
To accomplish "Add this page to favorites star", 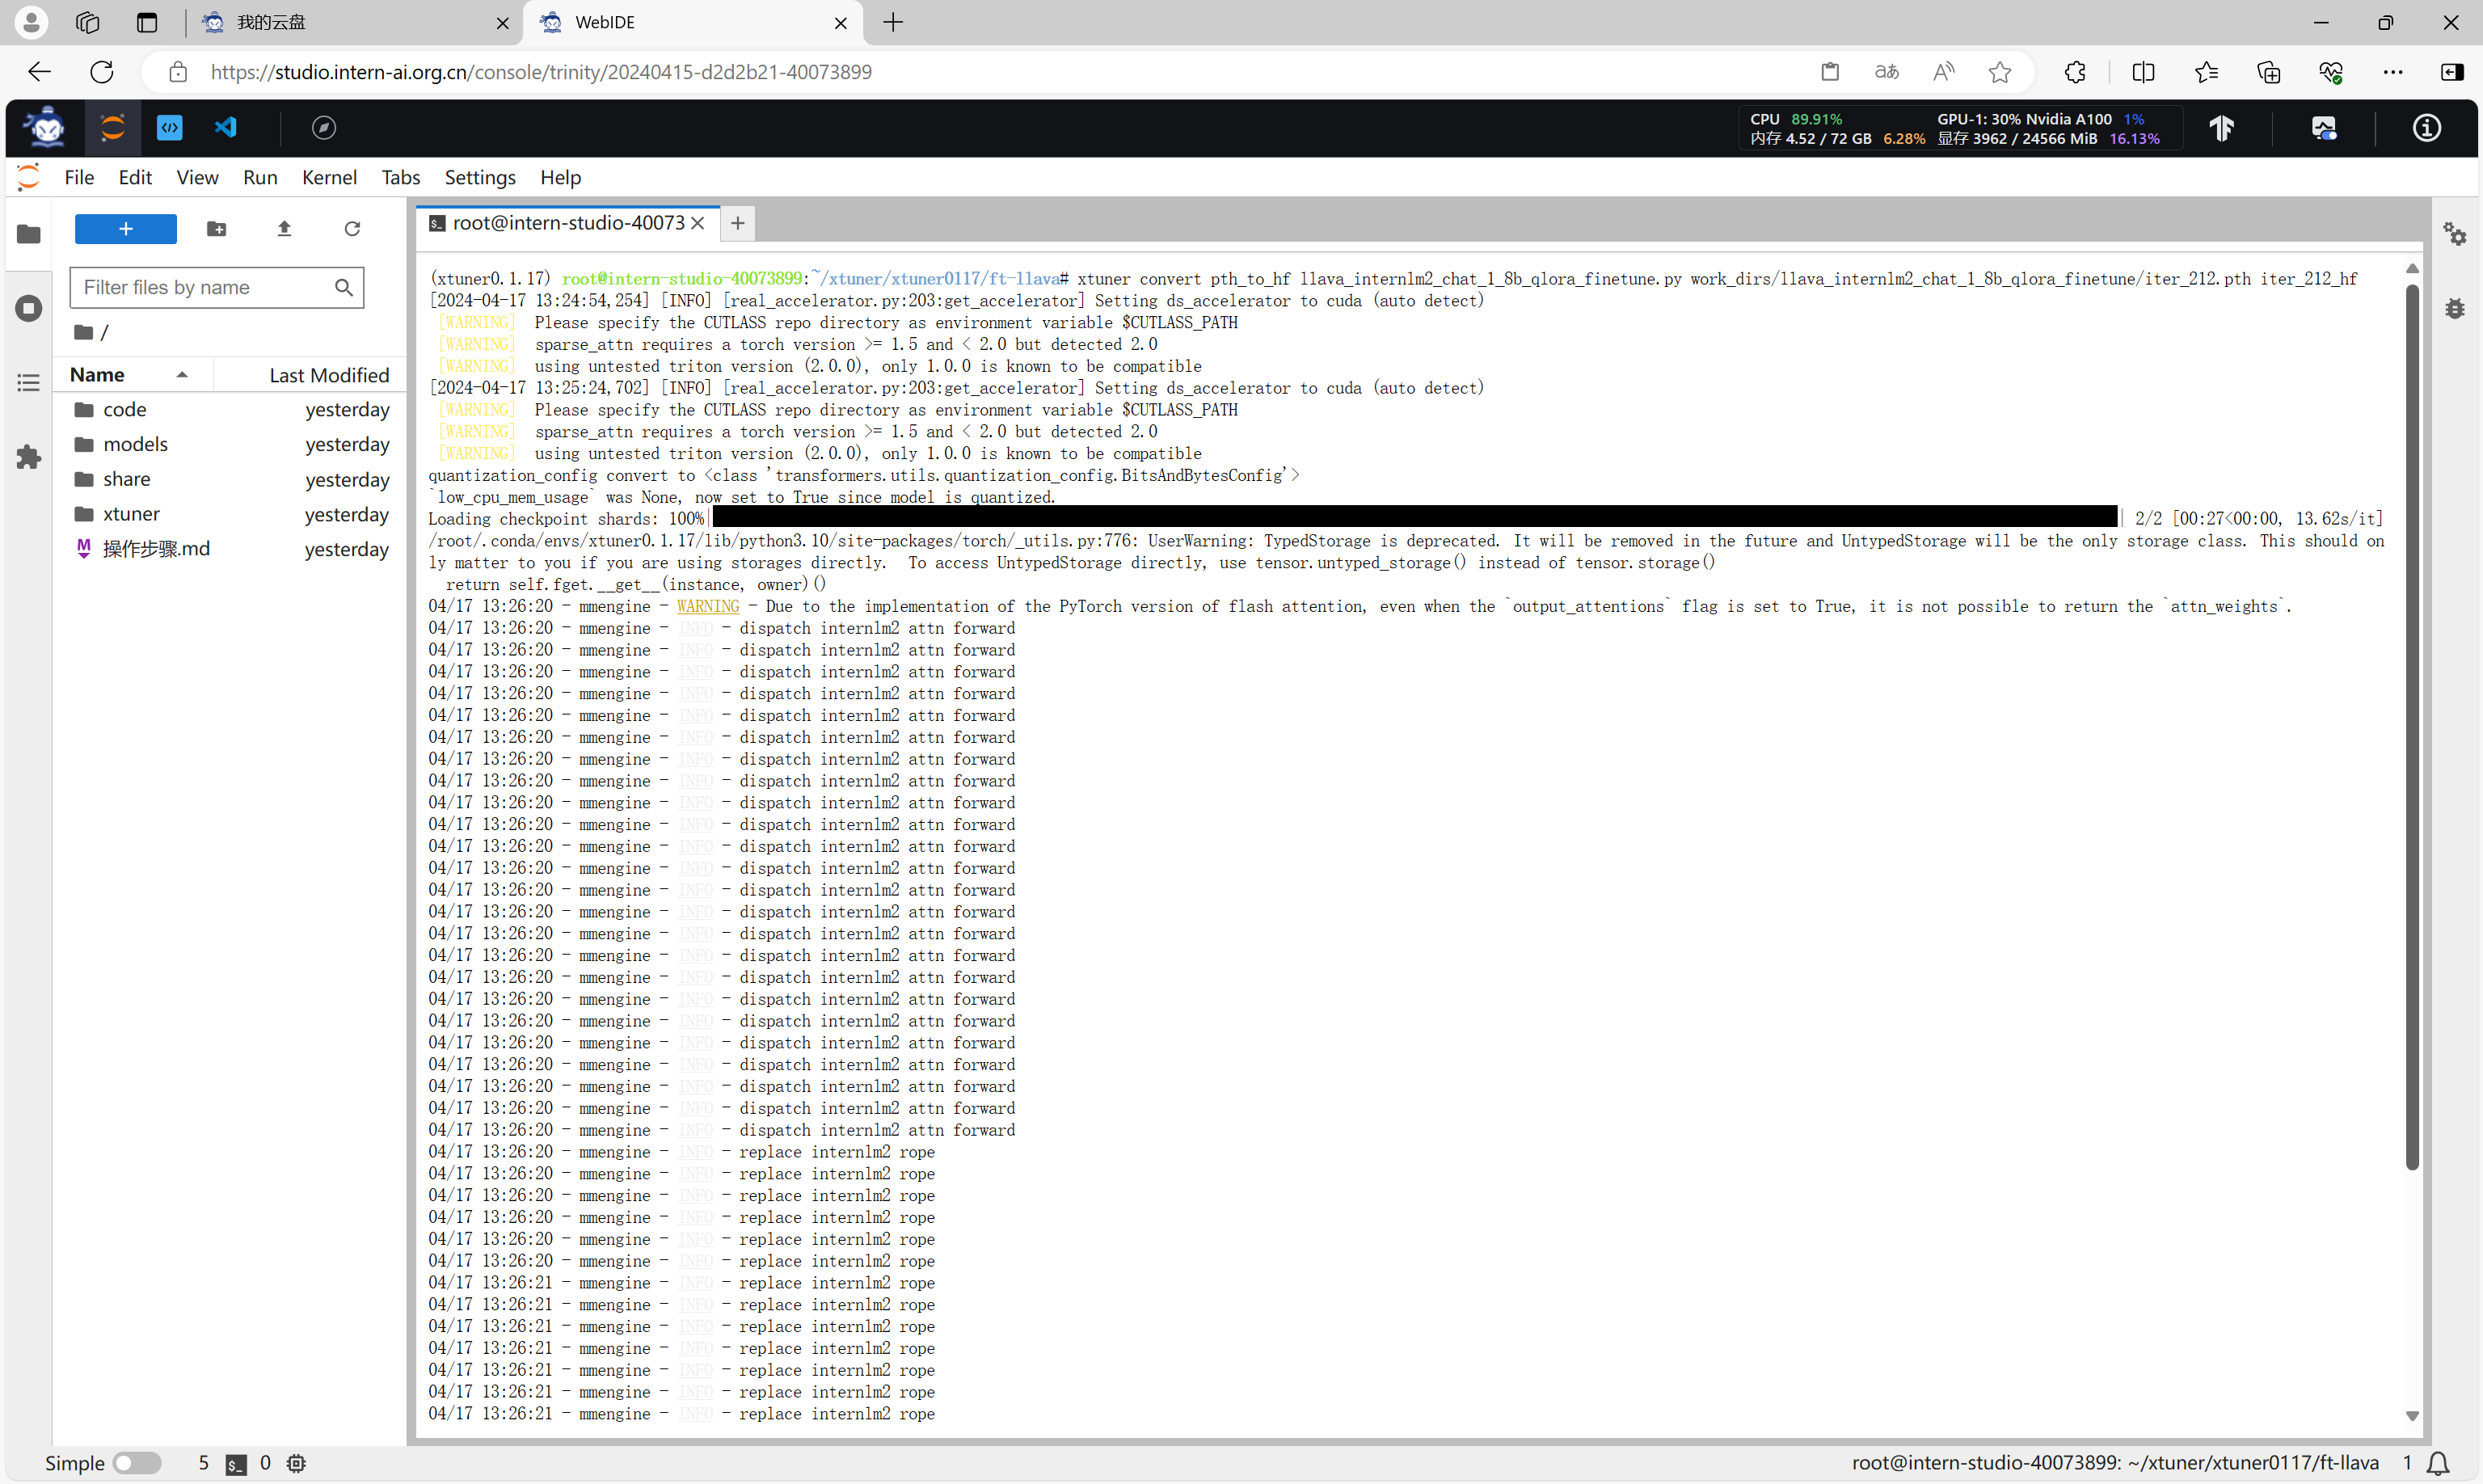I will [x=1999, y=72].
